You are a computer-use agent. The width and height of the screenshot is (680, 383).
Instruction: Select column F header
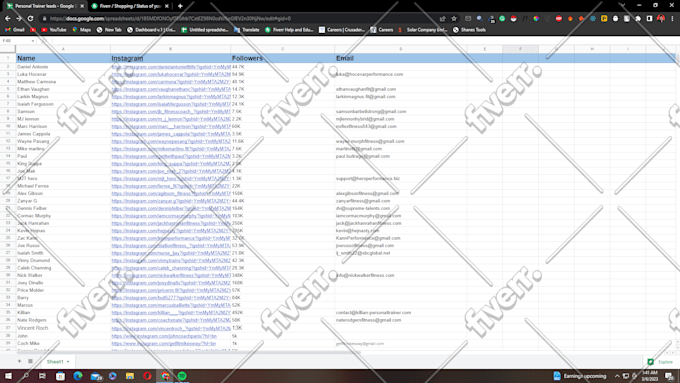click(x=520, y=49)
